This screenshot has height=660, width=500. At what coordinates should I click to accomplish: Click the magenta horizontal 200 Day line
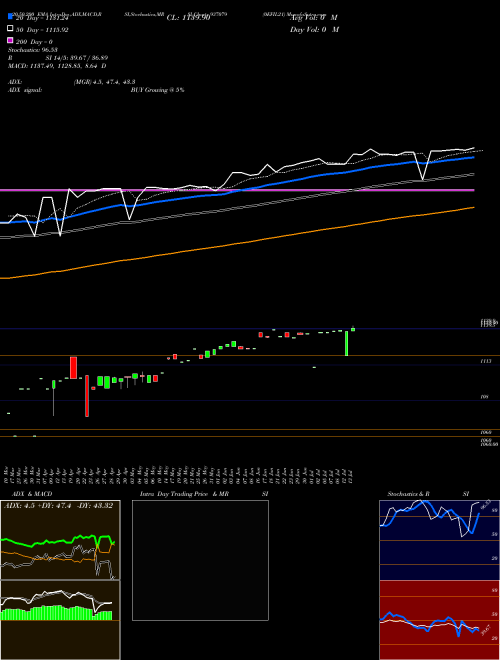tap(237, 190)
